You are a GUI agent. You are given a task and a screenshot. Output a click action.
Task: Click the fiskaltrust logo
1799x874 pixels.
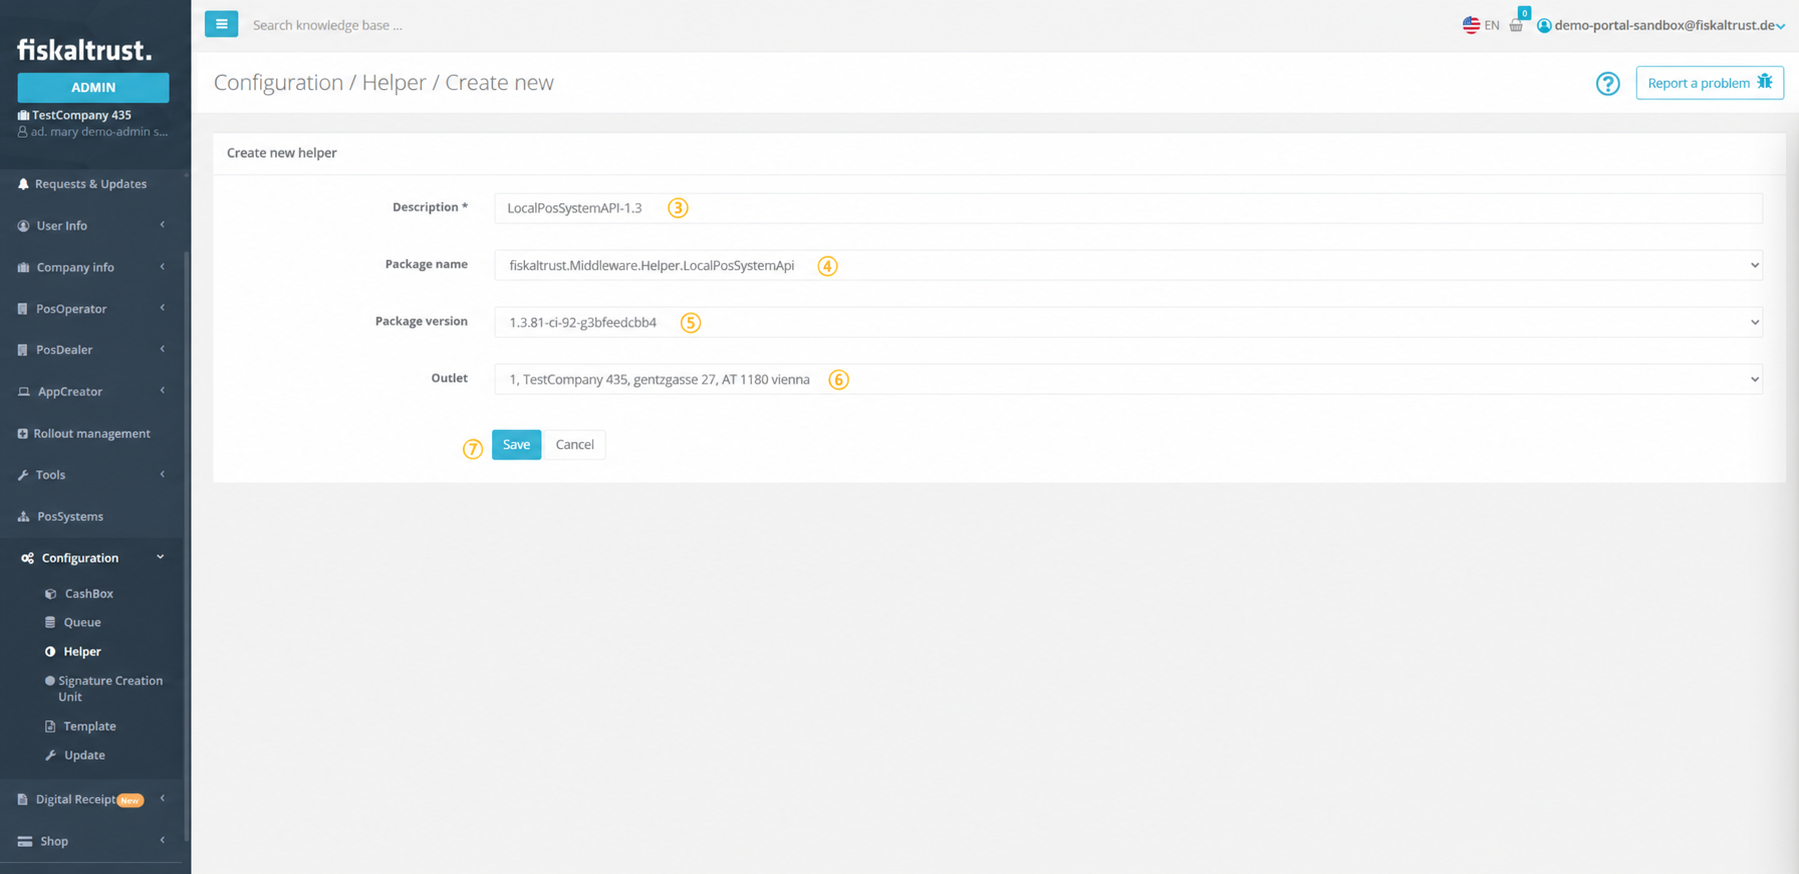[85, 50]
